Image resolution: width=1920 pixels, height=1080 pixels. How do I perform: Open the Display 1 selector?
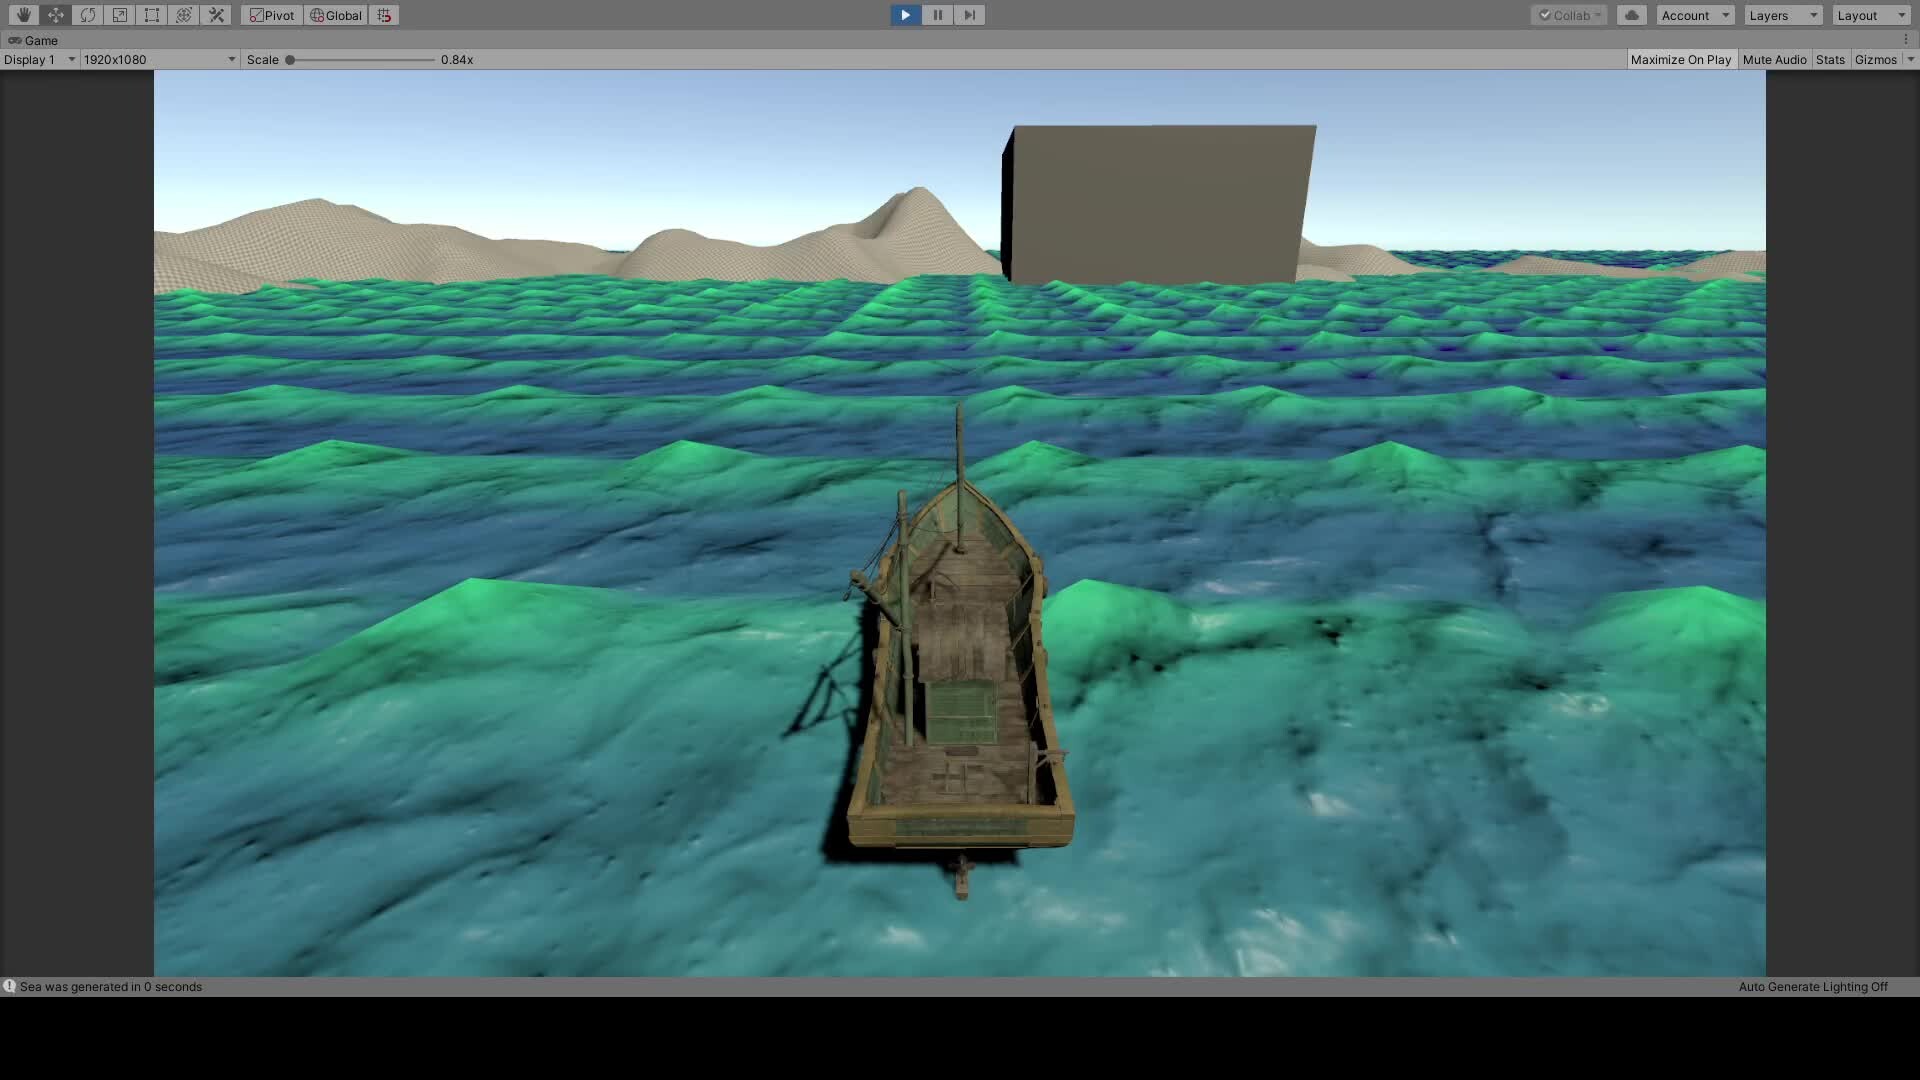38,59
